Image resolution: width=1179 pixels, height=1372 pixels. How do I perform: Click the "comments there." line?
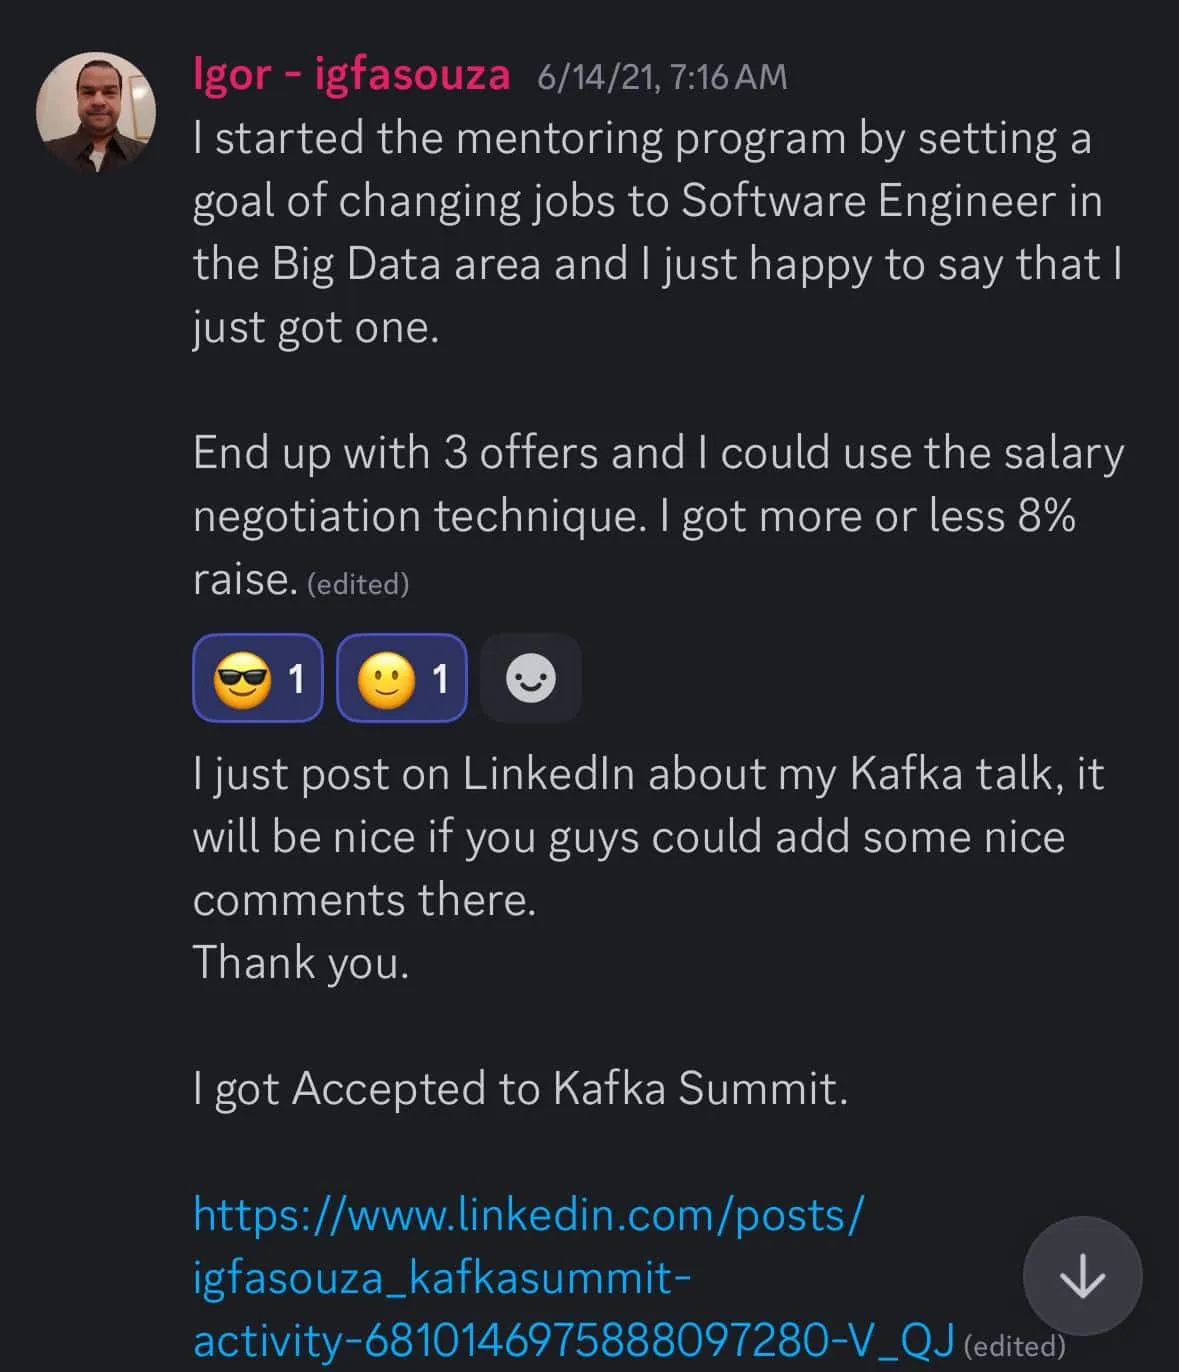point(364,900)
